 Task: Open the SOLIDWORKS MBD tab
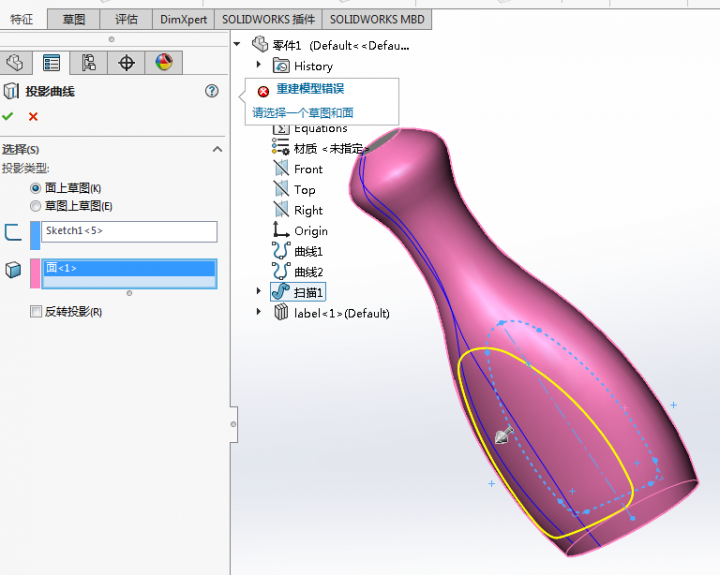(x=374, y=19)
